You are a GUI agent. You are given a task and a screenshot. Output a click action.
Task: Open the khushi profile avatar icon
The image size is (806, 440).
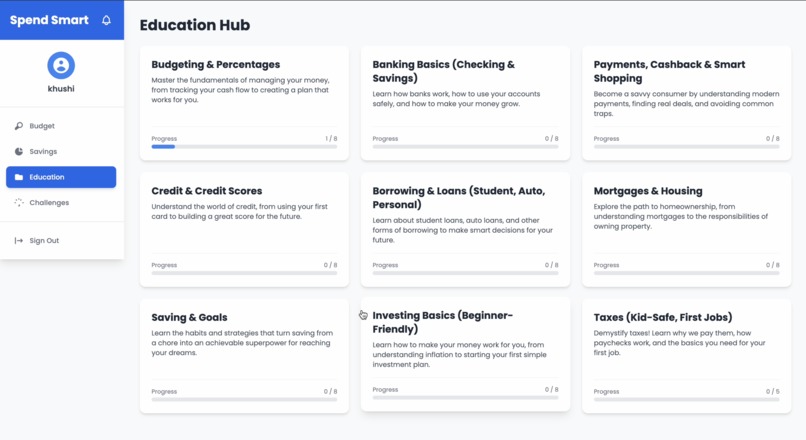coord(61,65)
